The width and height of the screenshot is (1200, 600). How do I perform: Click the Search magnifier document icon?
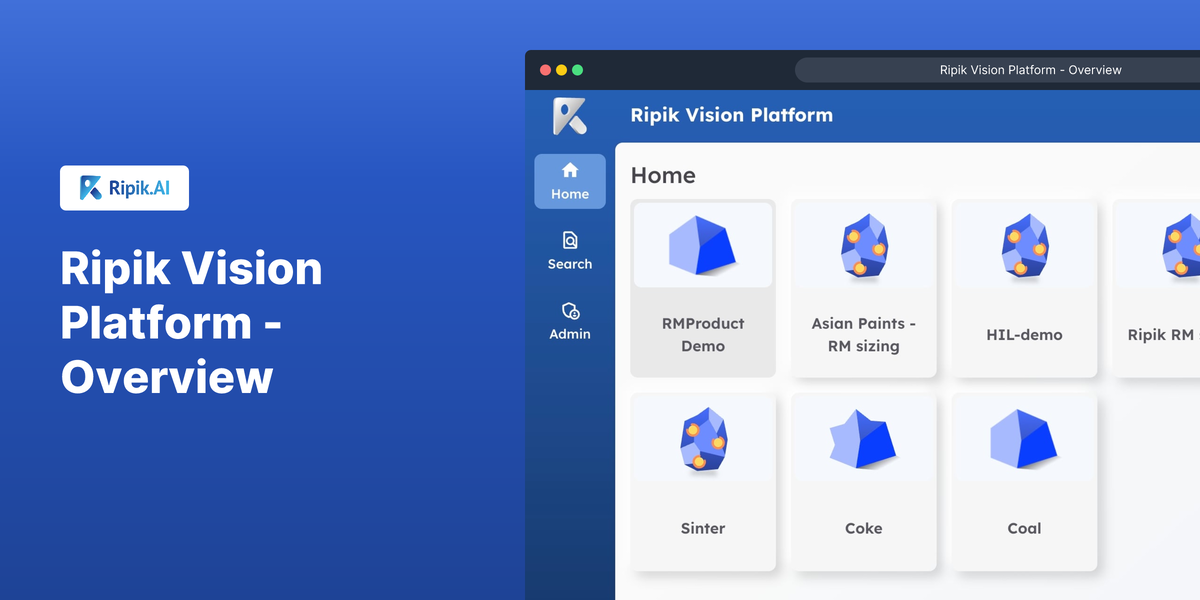(x=570, y=240)
